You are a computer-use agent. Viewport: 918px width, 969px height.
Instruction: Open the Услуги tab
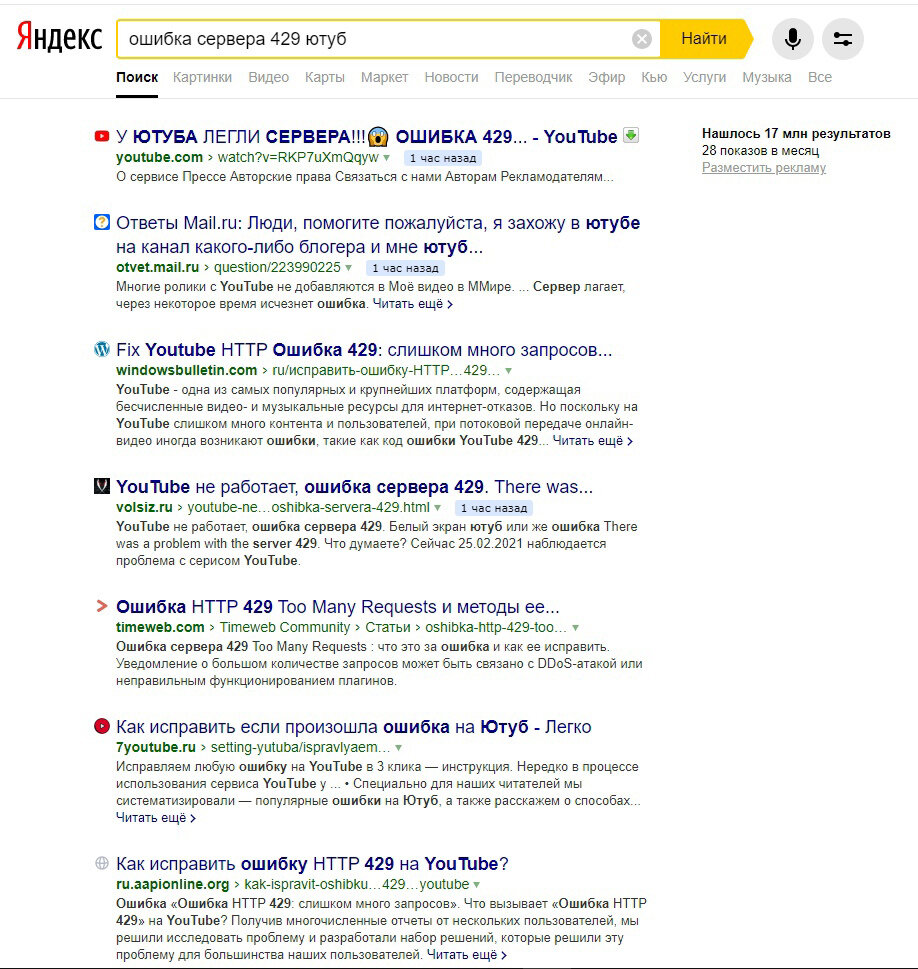coord(704,77)
